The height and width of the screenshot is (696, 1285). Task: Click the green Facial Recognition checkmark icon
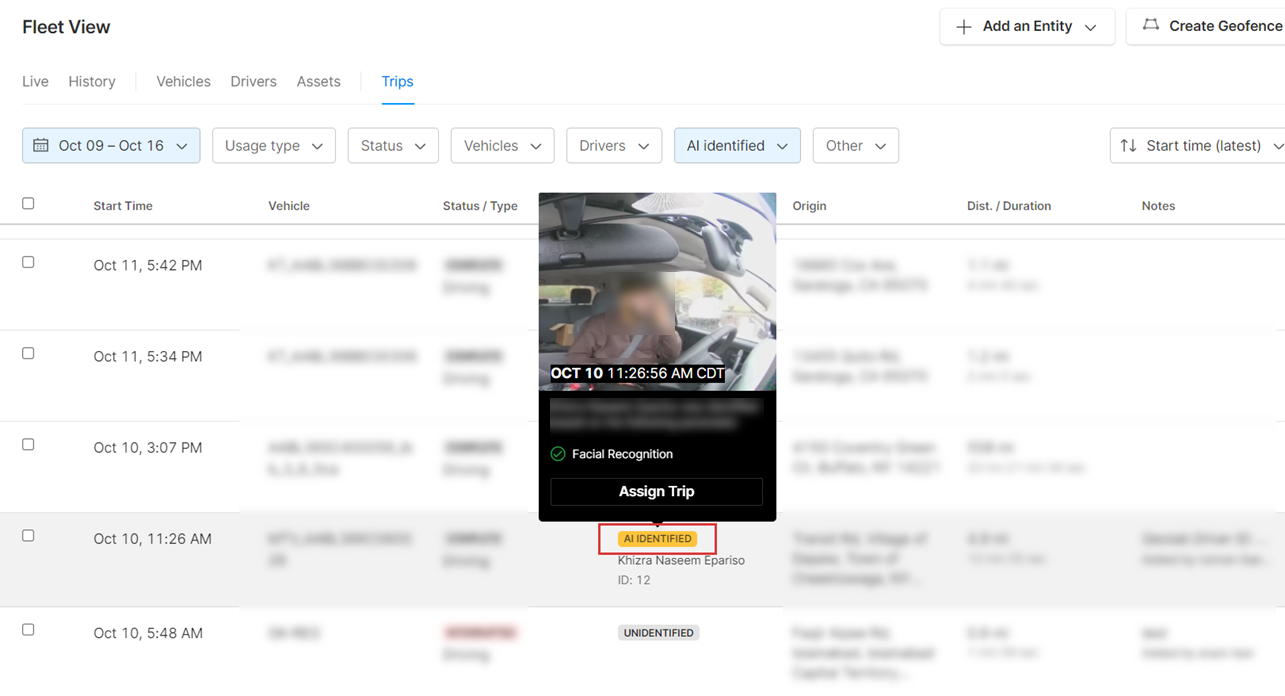point(558,454)
